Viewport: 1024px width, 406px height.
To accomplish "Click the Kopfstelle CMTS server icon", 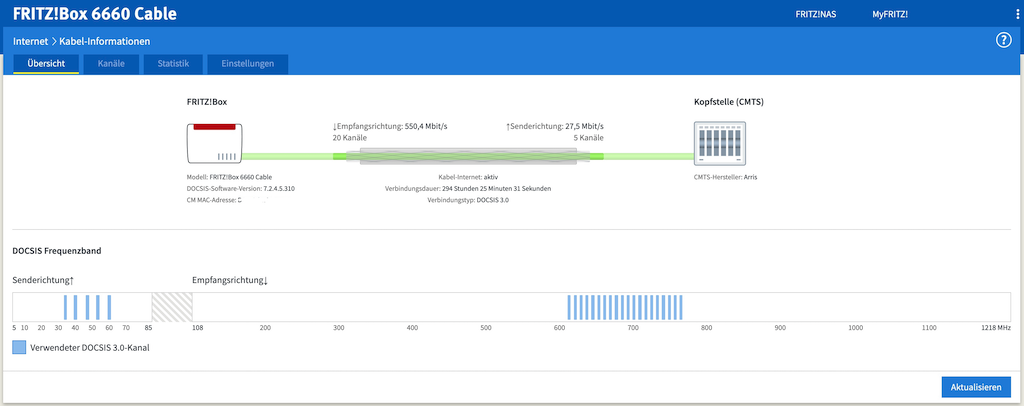I will [718, 143].
